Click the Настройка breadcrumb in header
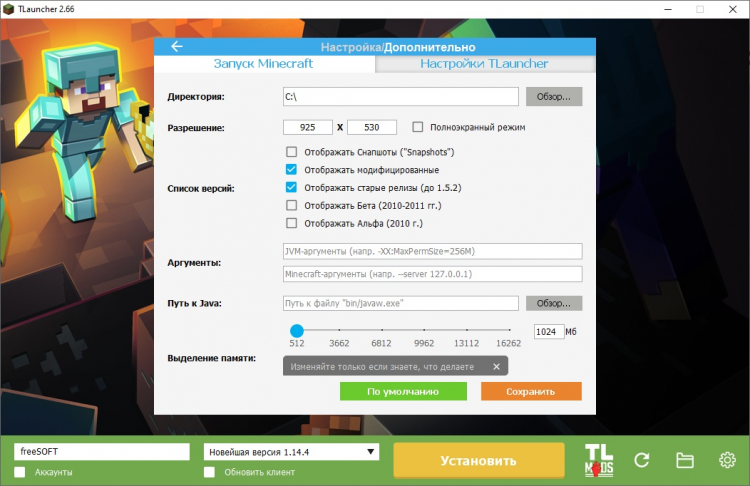 pos(351,47)
